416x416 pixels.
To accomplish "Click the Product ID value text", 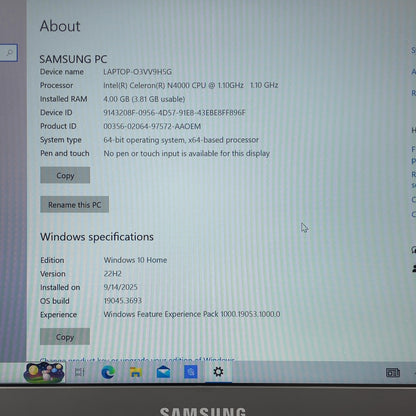I will pos(152,126).
